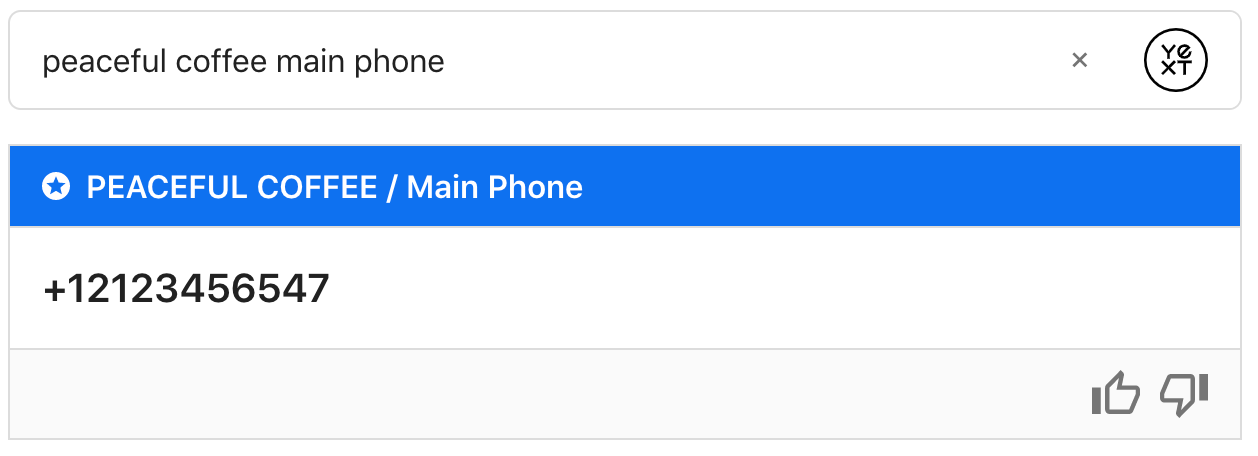
Task: Click the star icon in the blue header
Action: click(57, 187)
